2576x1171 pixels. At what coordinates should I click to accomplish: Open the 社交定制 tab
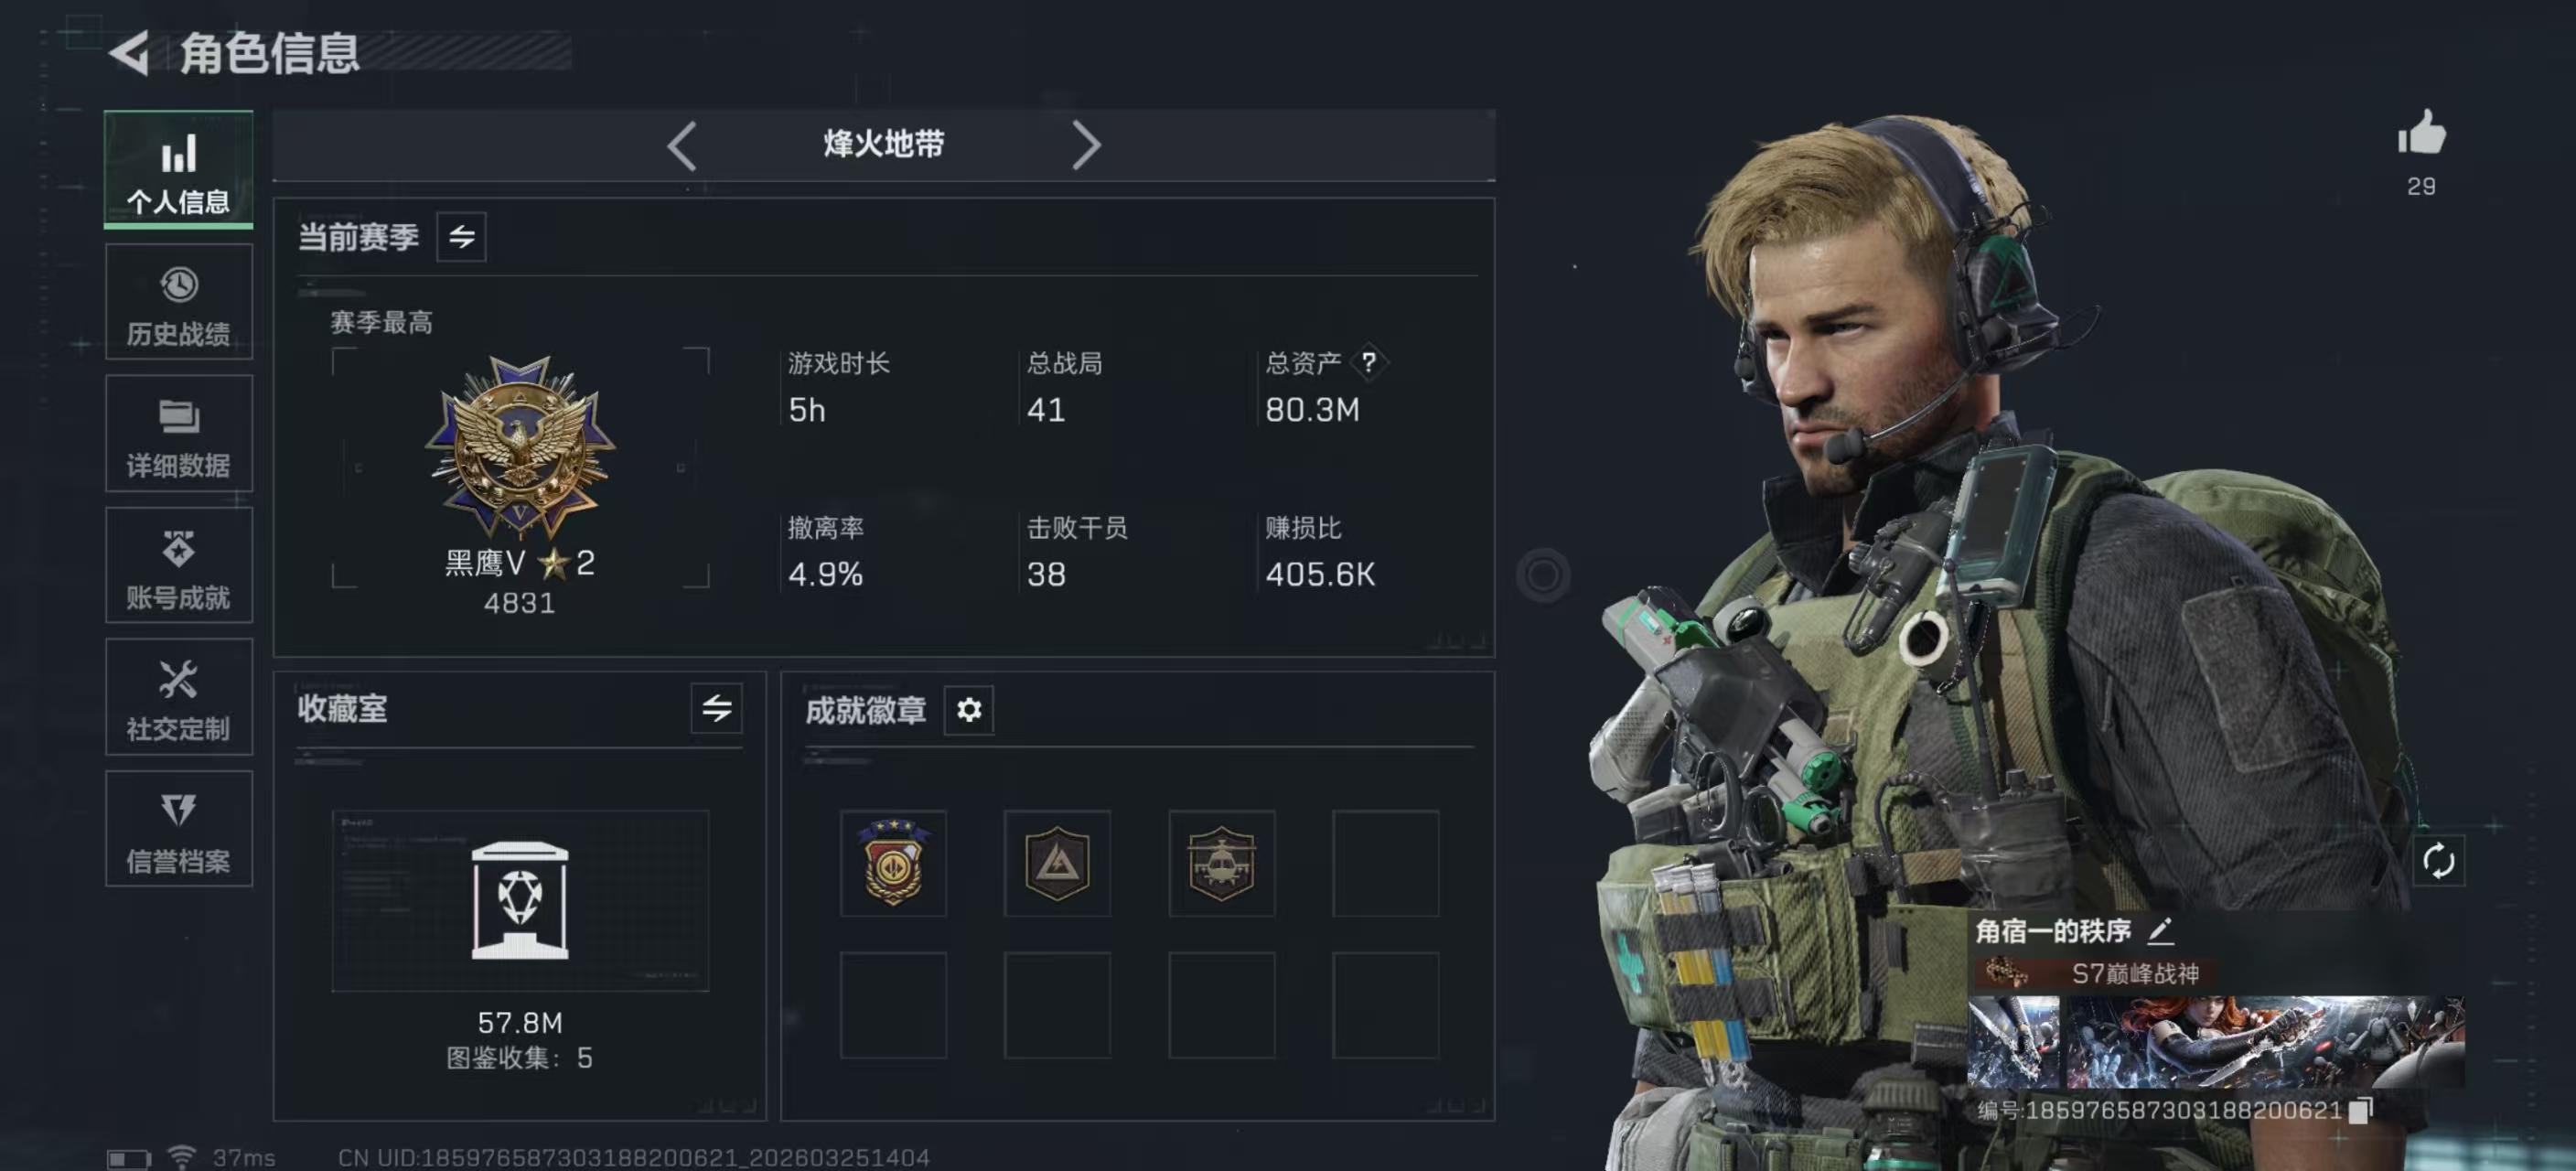179,697
